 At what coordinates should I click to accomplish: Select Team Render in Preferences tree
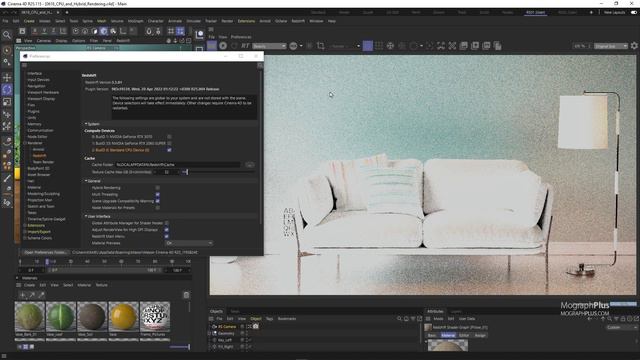(43, 162)
